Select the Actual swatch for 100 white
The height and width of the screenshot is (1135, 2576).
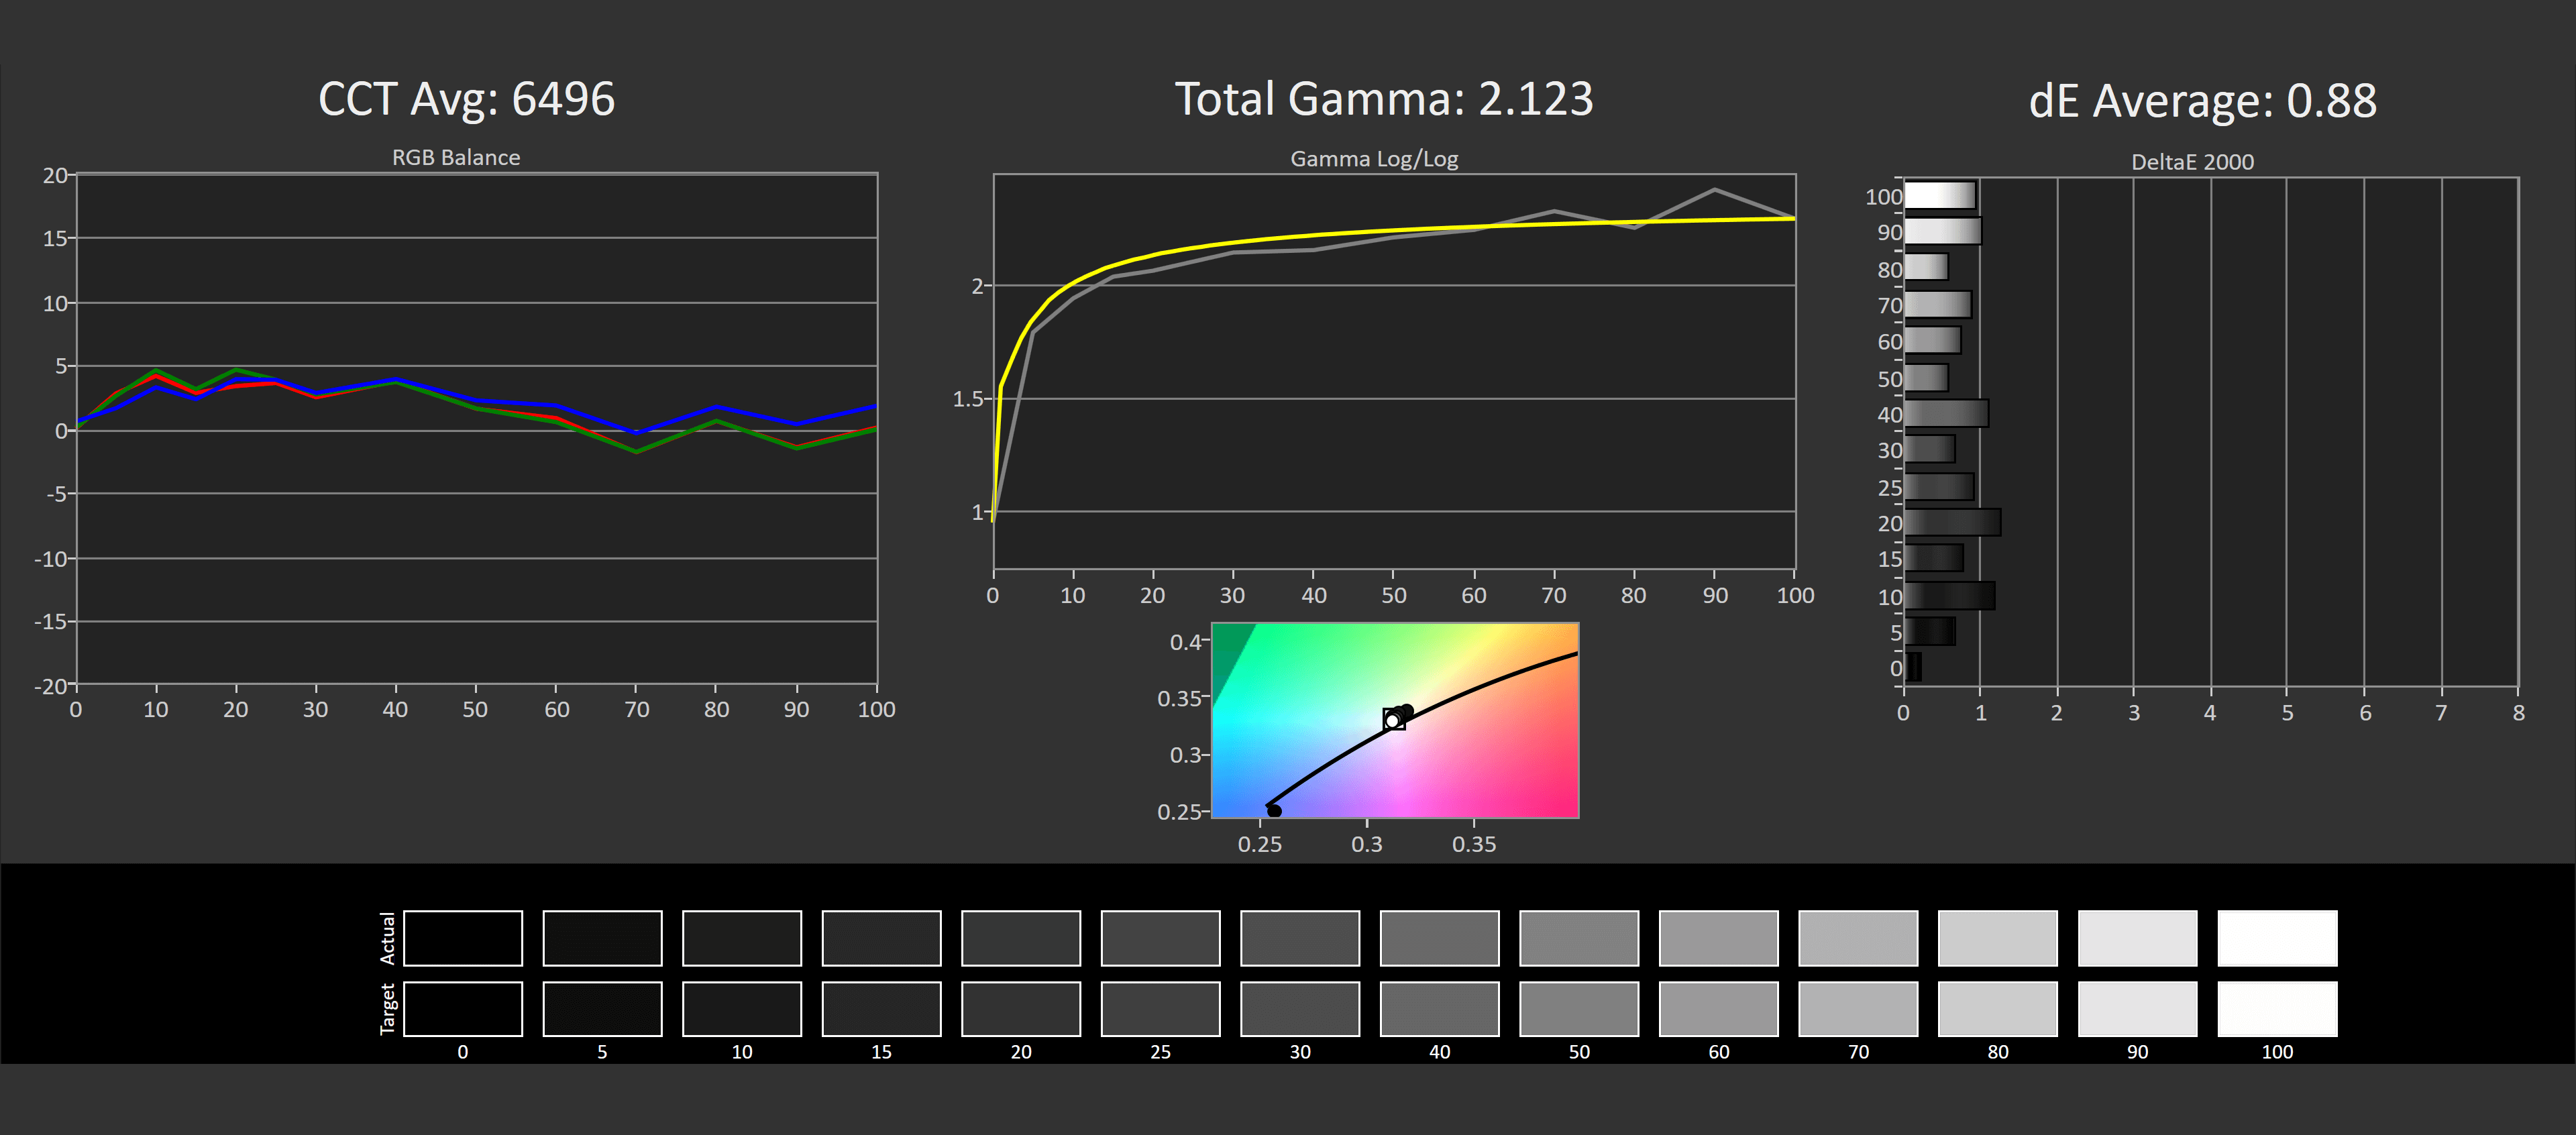click(2276, 938)
